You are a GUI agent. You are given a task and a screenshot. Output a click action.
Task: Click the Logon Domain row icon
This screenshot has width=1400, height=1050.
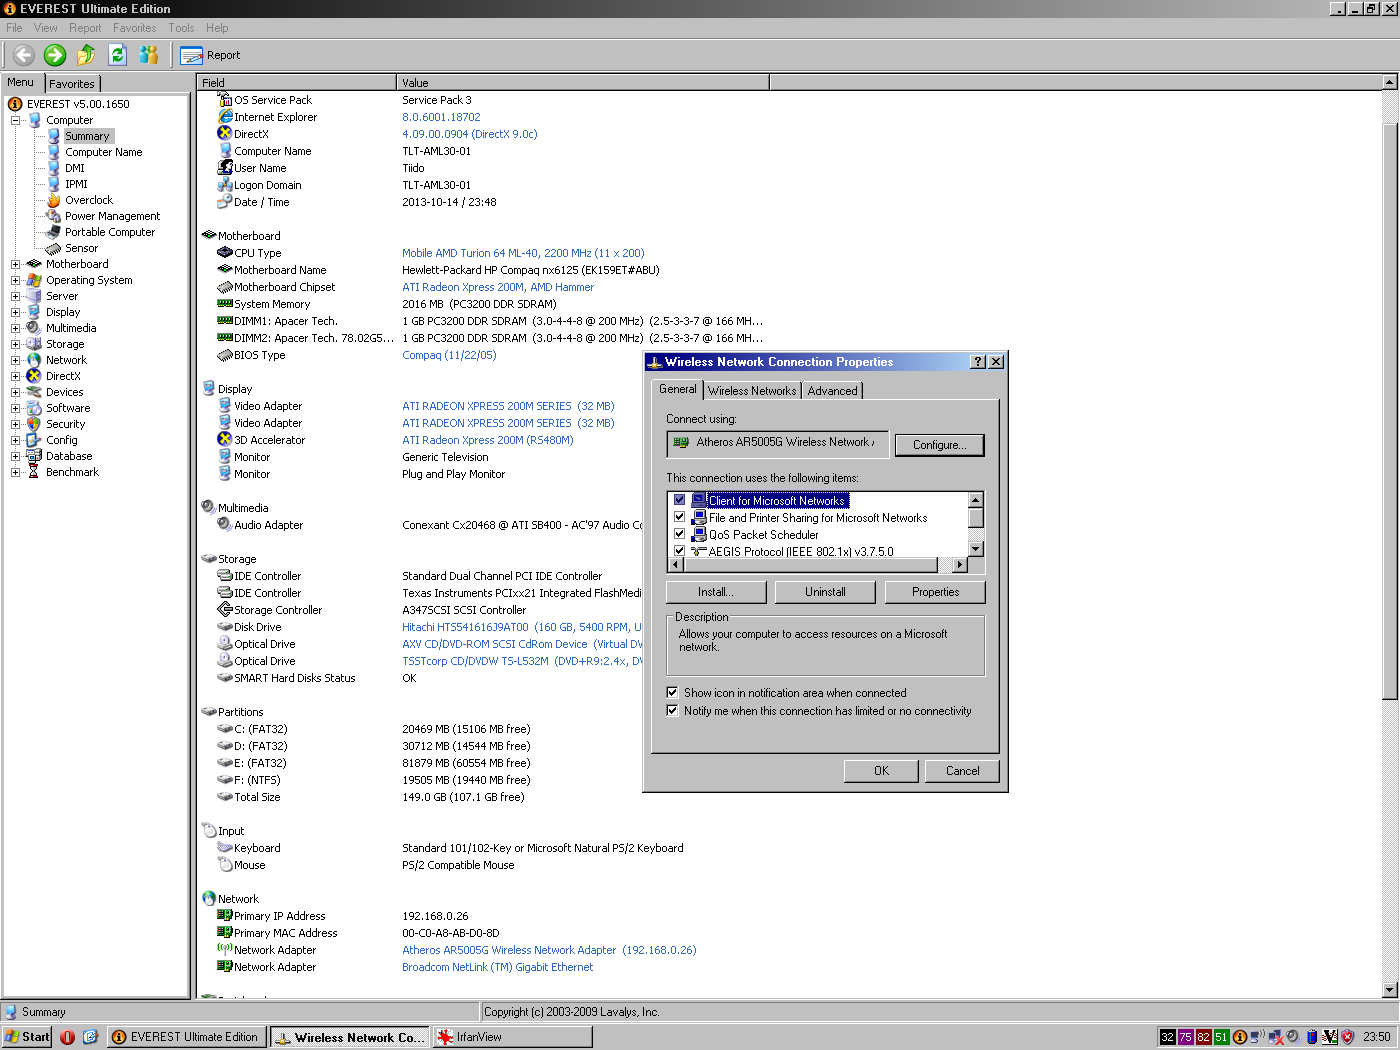coord(225,185)
